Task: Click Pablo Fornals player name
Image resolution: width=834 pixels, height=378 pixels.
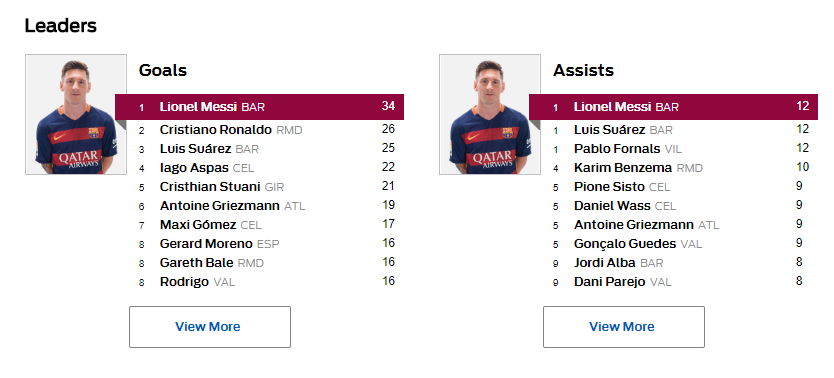Action: (617, 149)
